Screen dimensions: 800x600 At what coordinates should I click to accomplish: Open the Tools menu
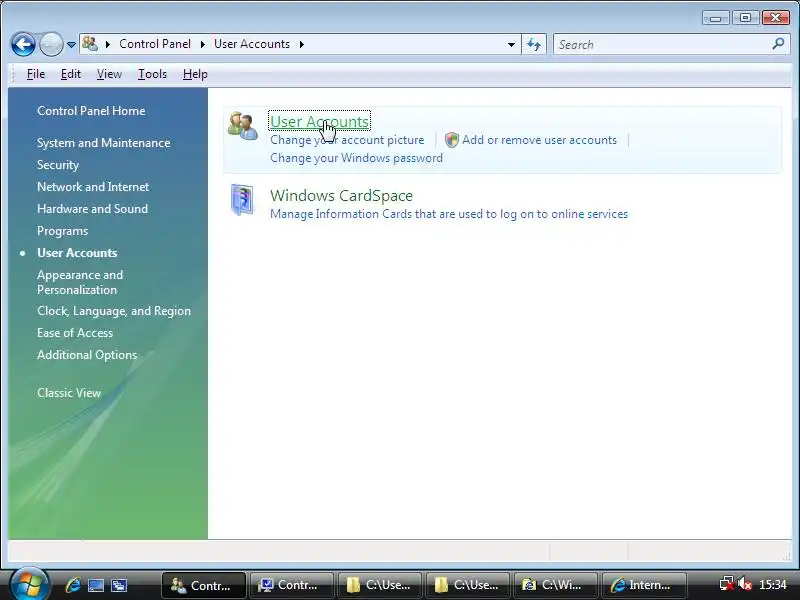(153, 74)
